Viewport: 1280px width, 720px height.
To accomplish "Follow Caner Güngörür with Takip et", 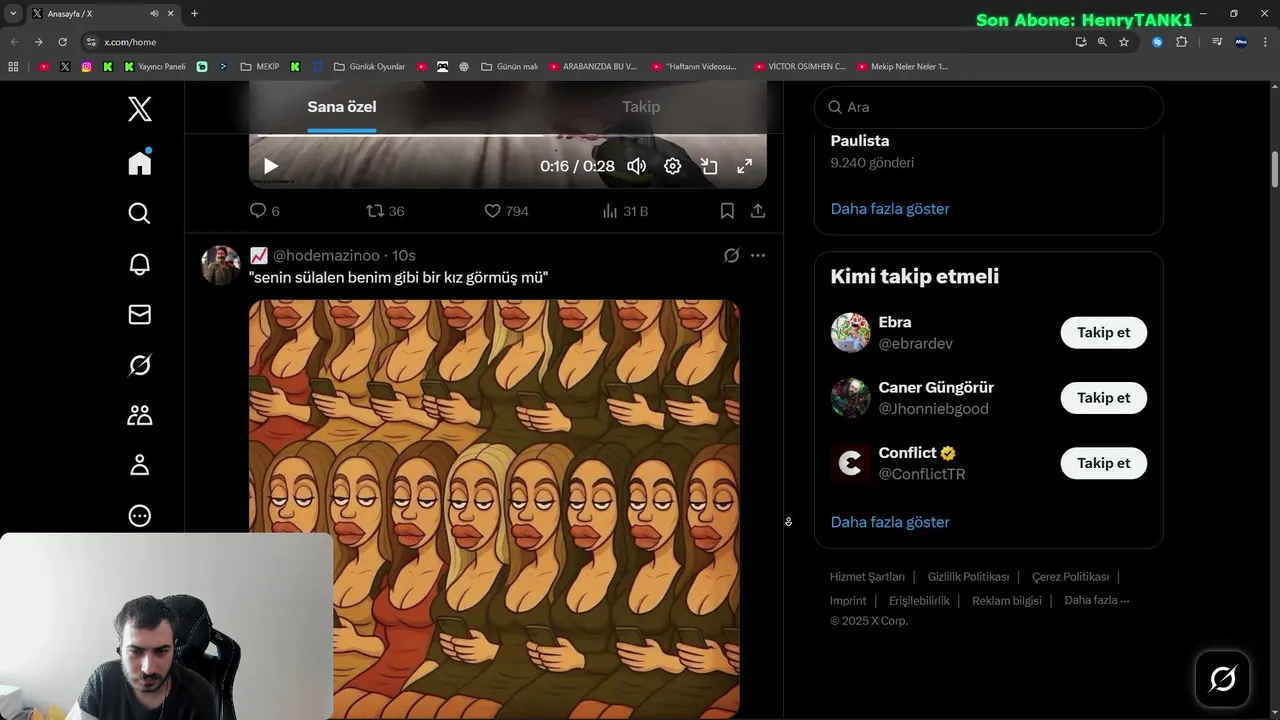I will pyautogui.click(x=1104, y=398).
